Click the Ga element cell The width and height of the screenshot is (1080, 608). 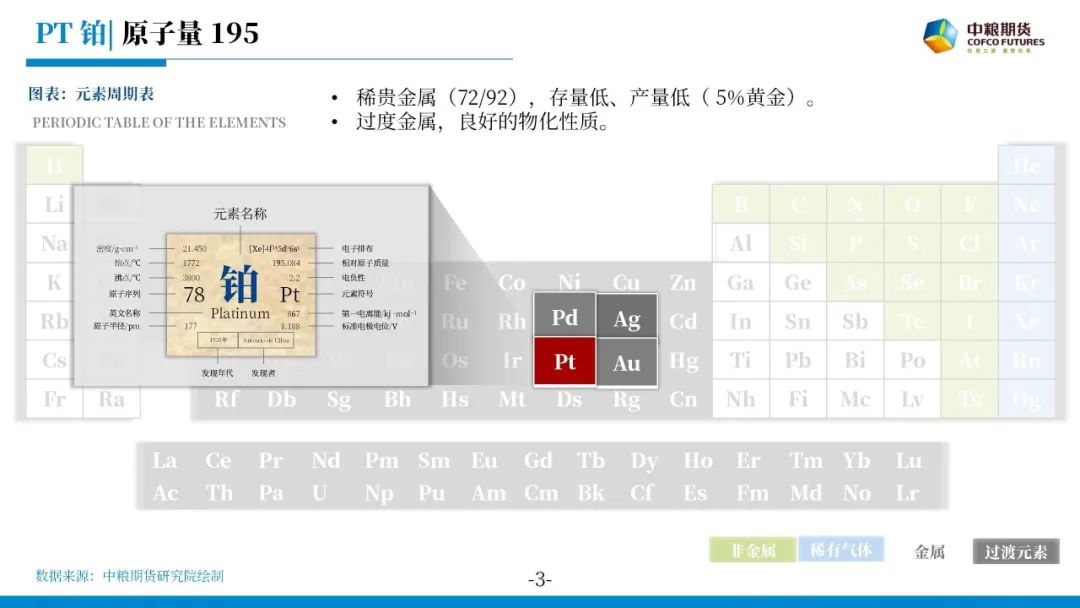click(x=741, y=282)
